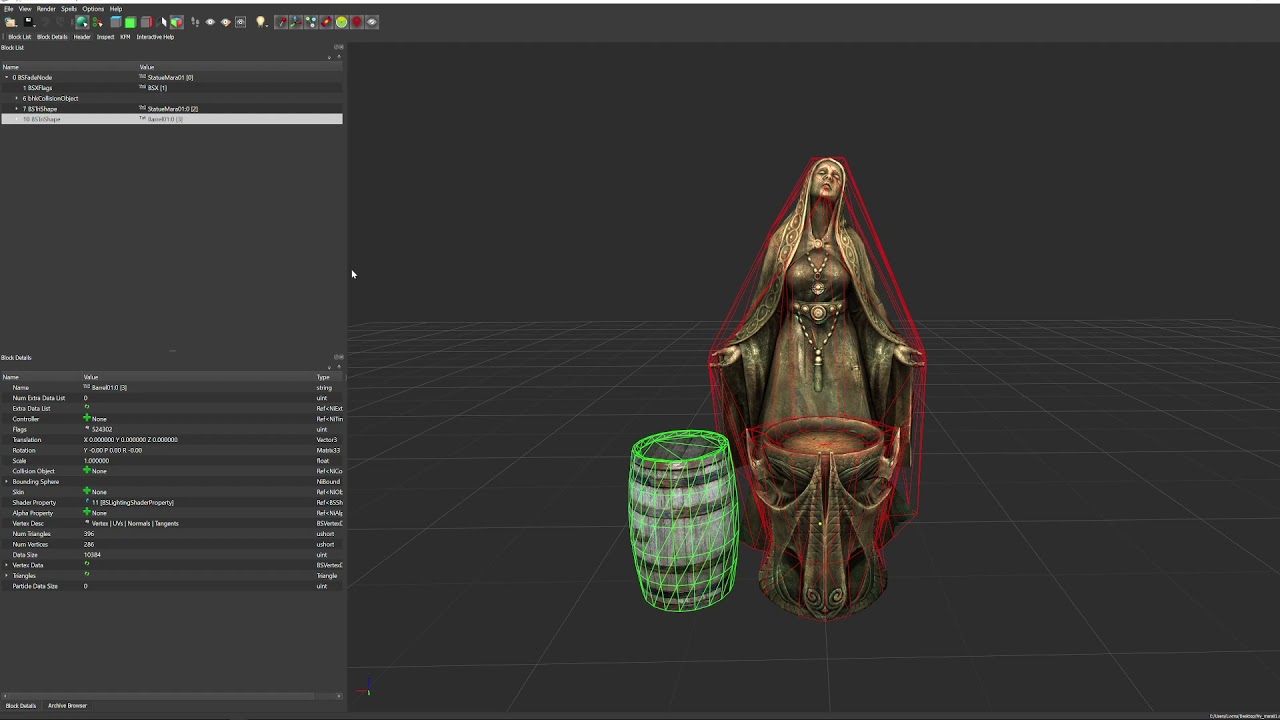
Task: Toggle the Block List panel button
Action: (x=20, y=37)
